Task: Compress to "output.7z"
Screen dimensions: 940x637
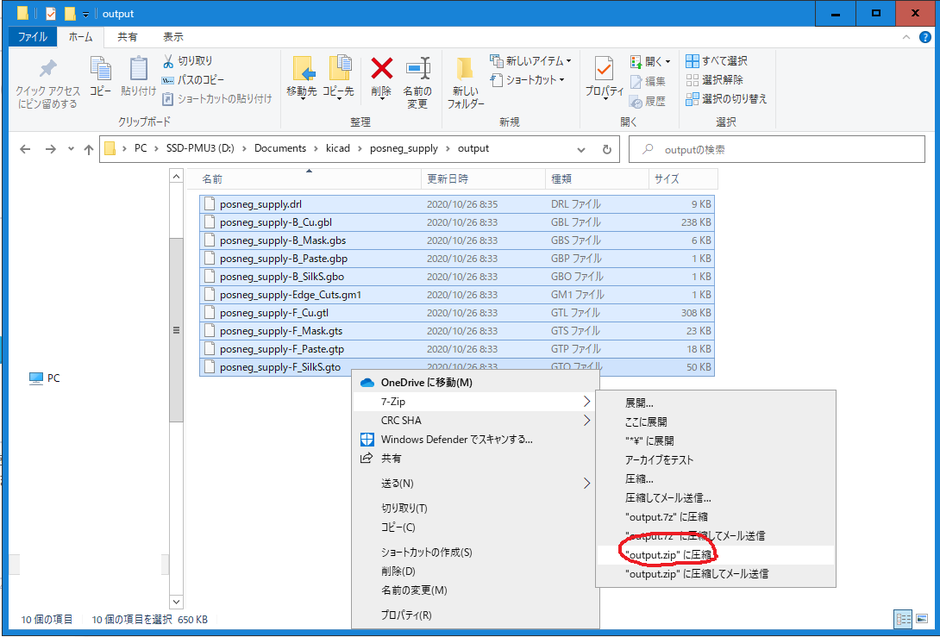Action: click(x=715, y=517)
